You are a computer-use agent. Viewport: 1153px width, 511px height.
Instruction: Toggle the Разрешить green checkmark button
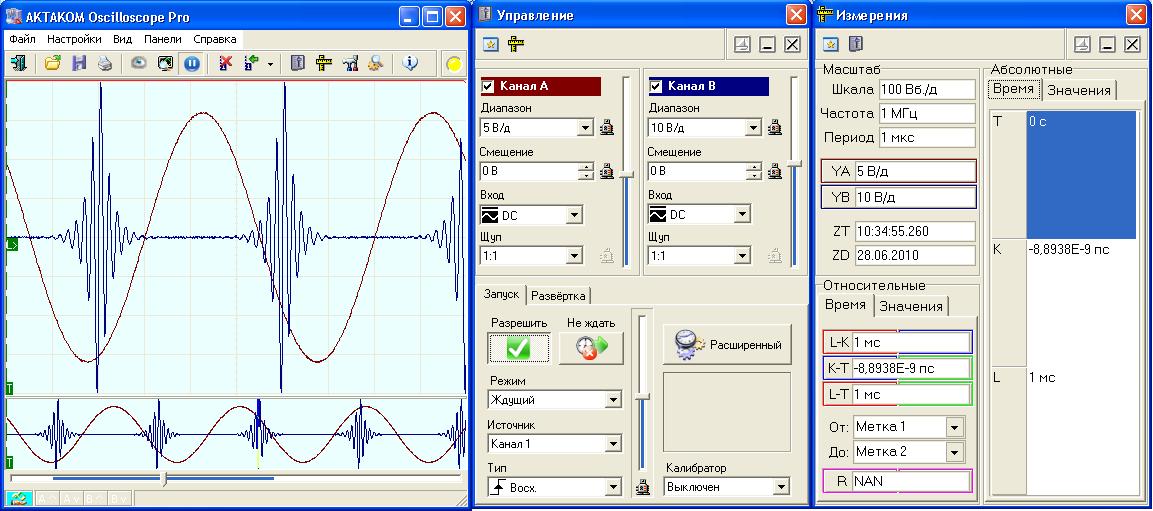518,347
